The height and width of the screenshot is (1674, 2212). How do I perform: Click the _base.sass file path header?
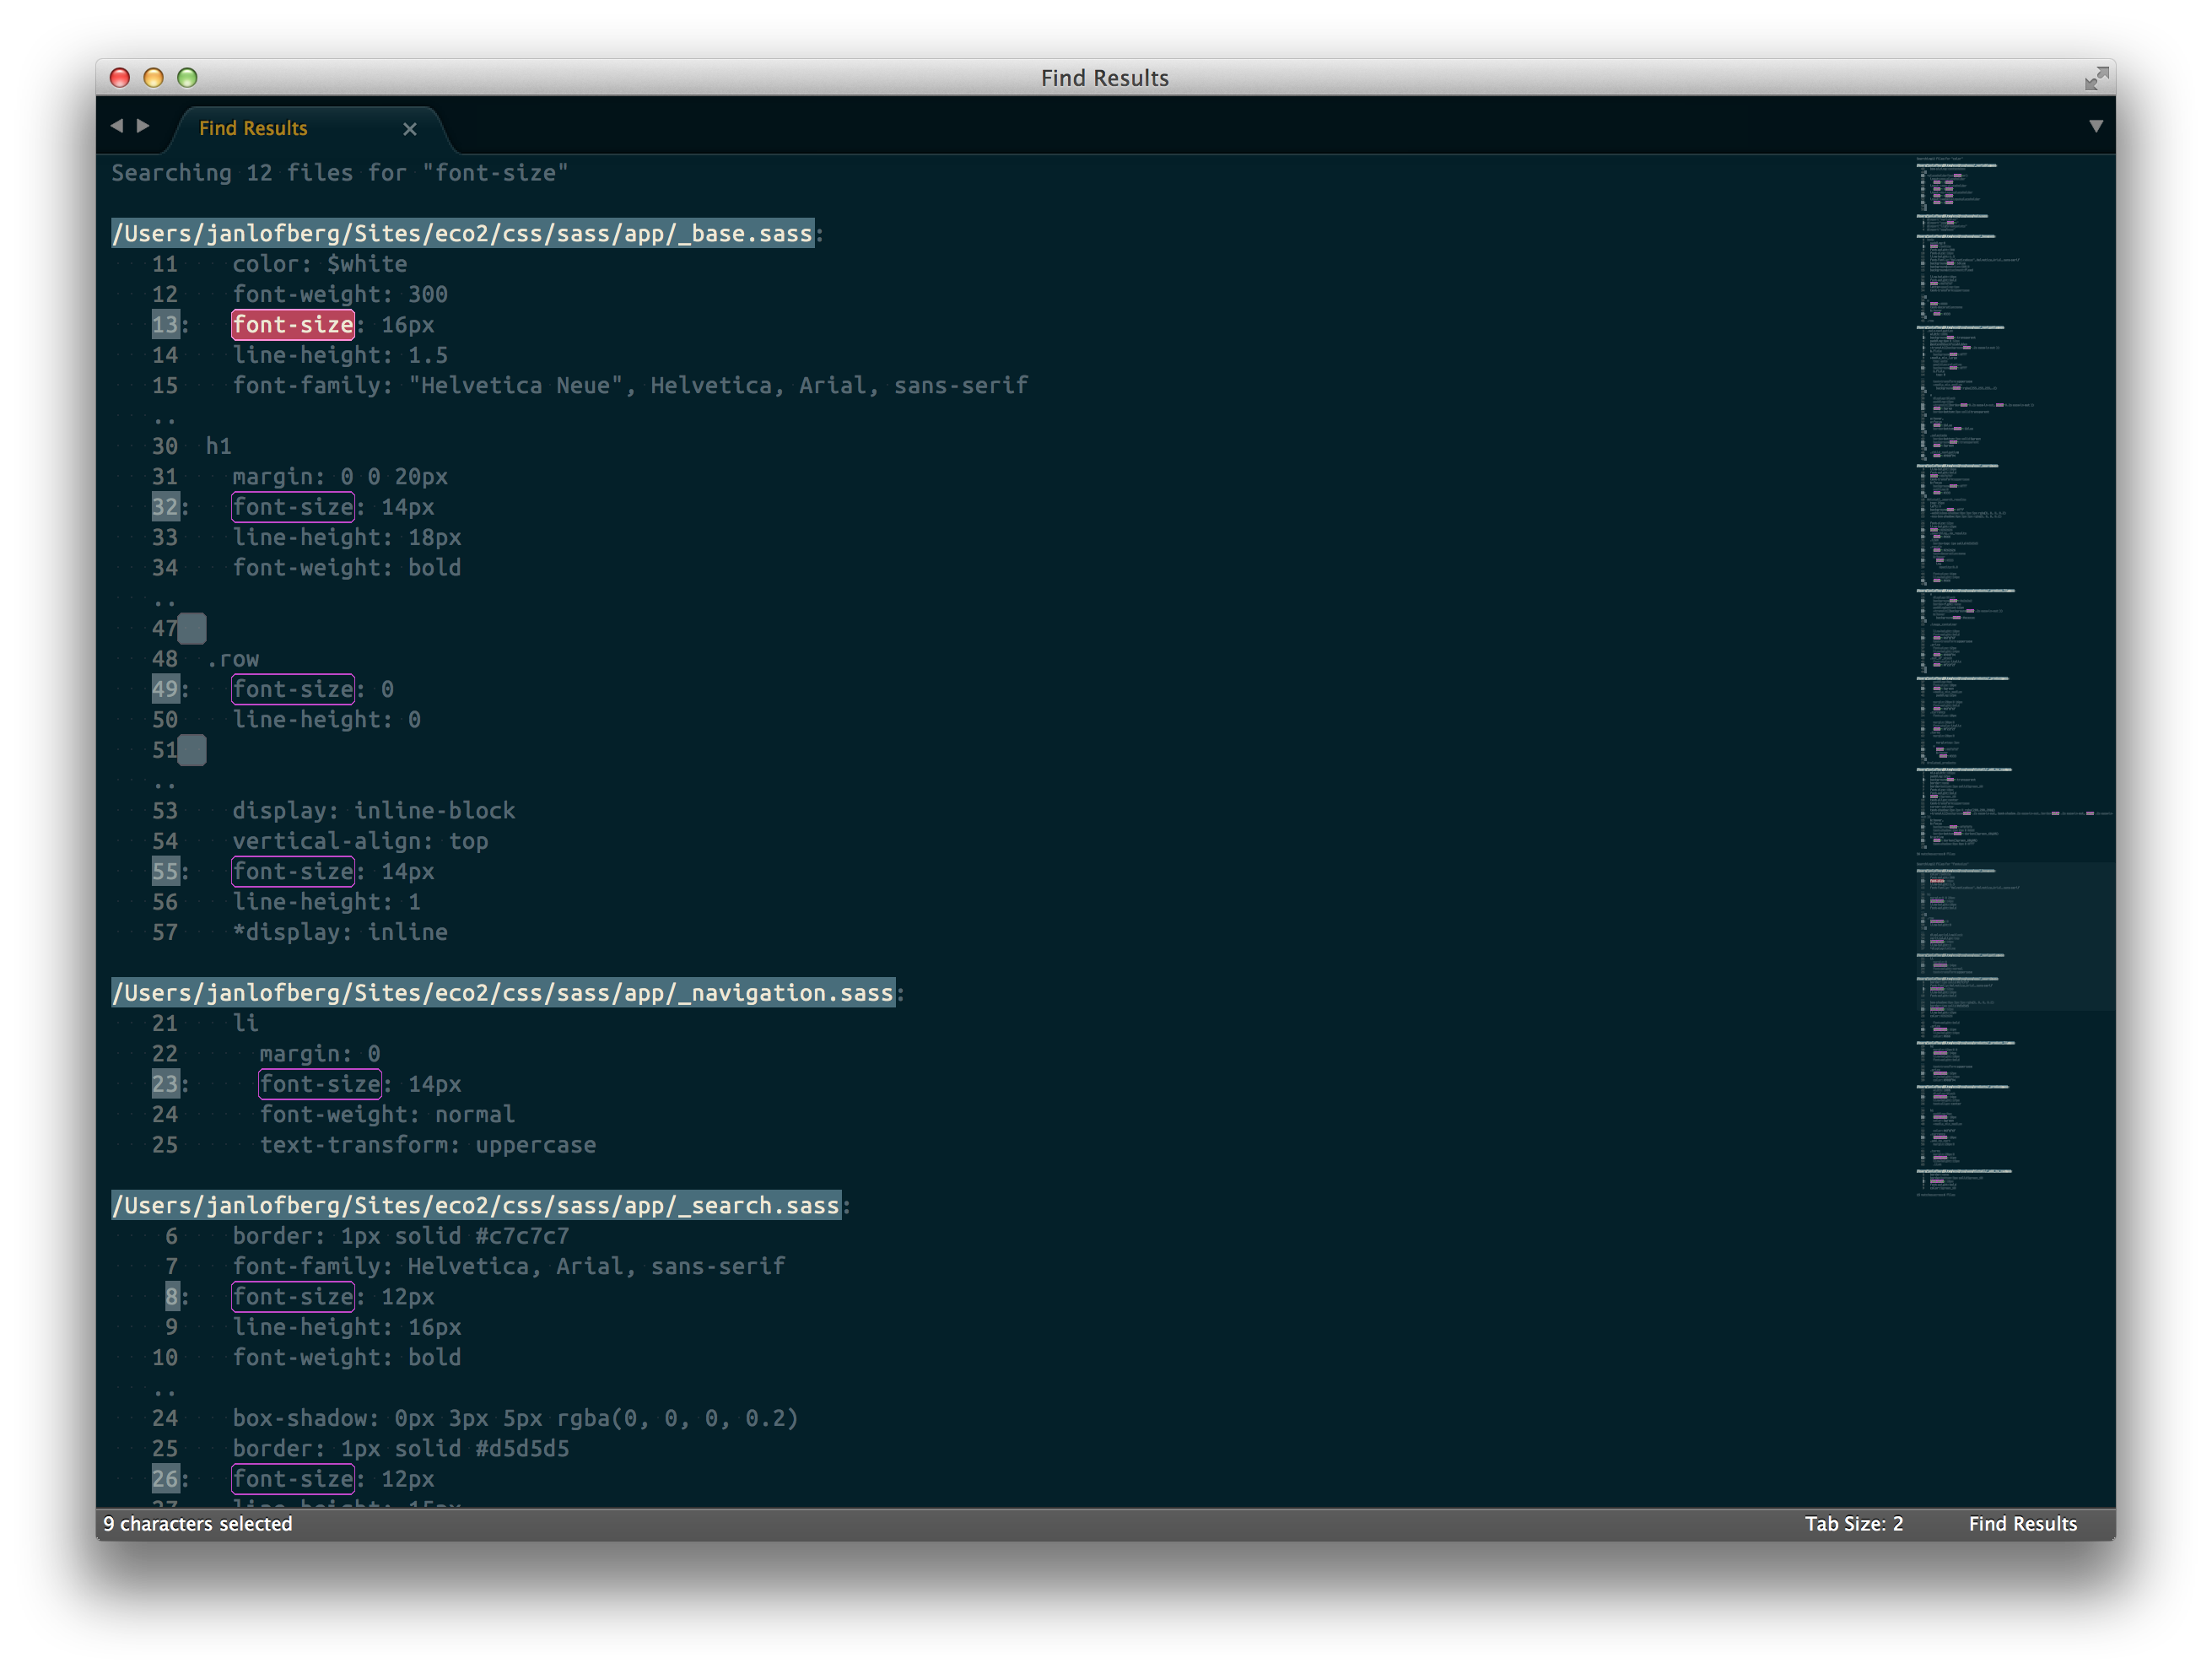pyautogui.click(x=462, y=234)
